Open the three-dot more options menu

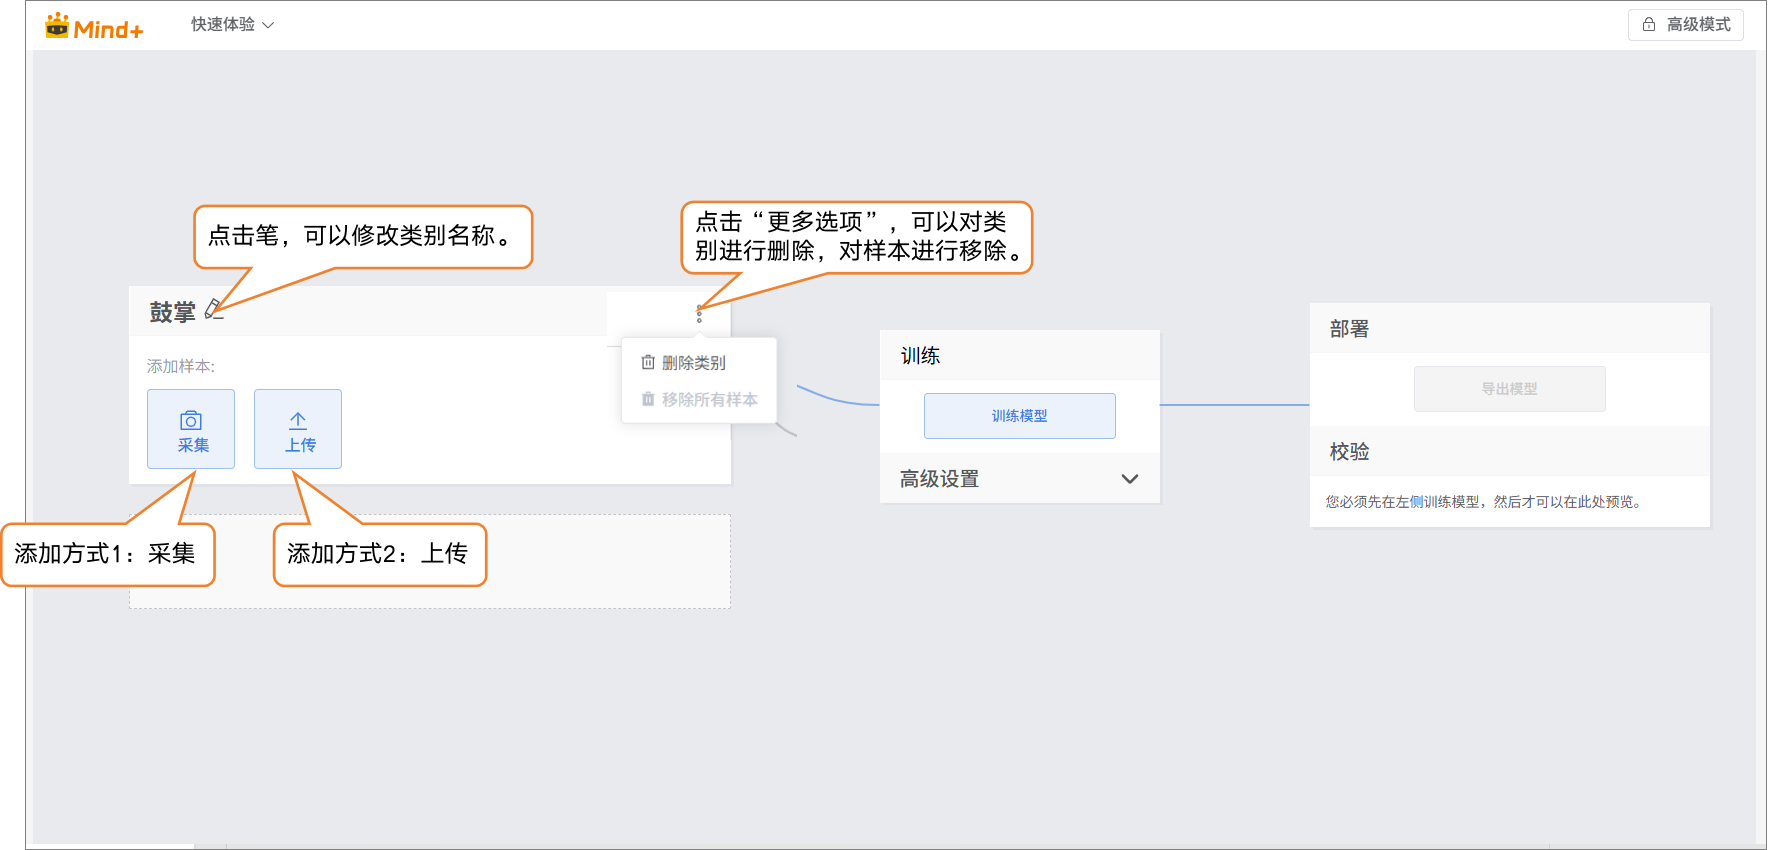click(x=699, y=314)
